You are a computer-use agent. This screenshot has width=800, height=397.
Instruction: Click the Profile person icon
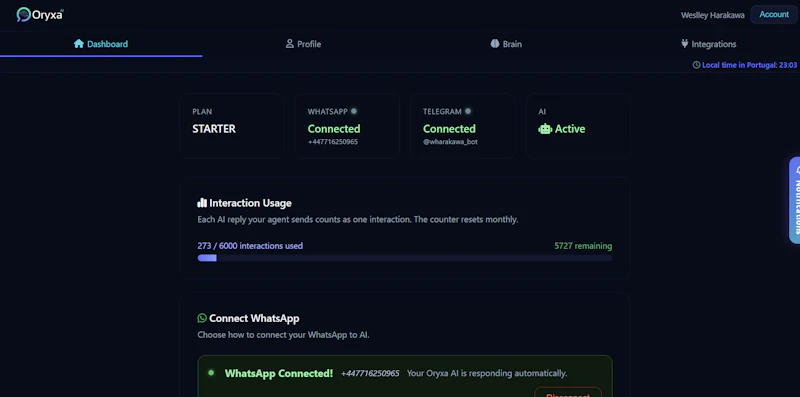pyautogui.click(x=290, y=44)
